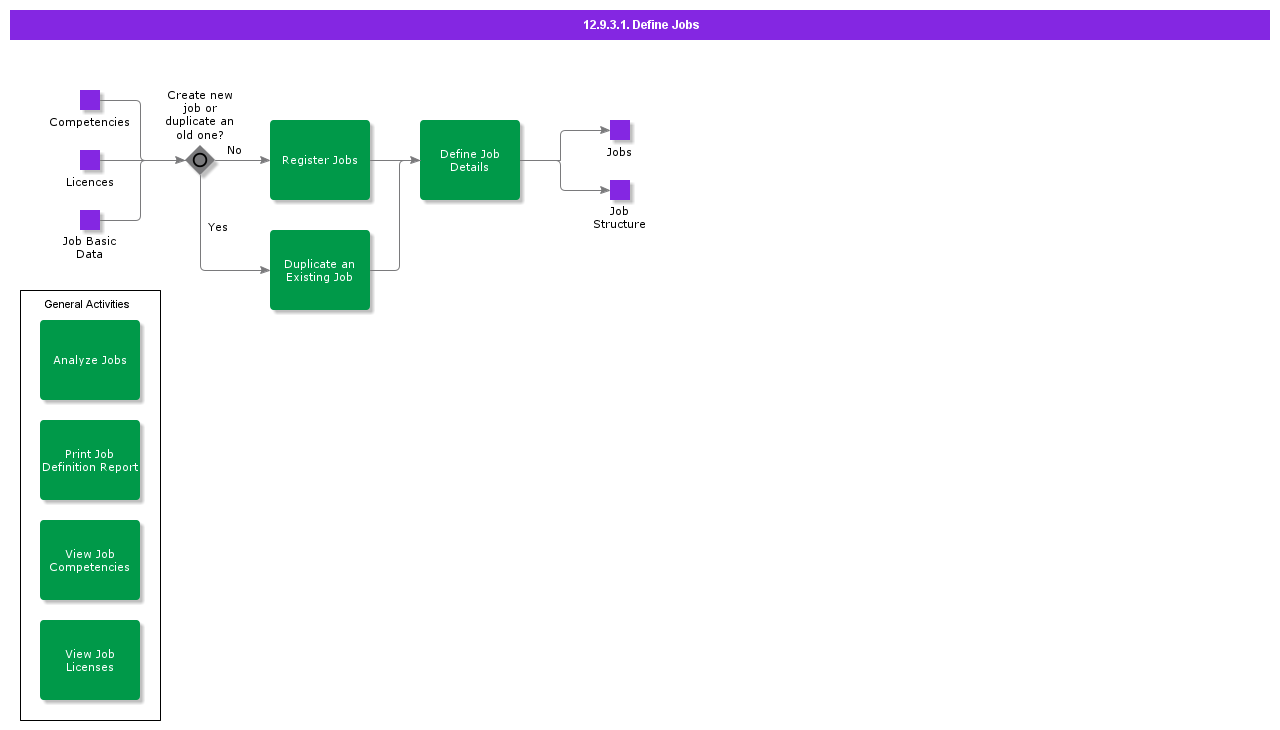Click the purple Jobs output square
The image size is (1280, 730).
pos(620,130)
